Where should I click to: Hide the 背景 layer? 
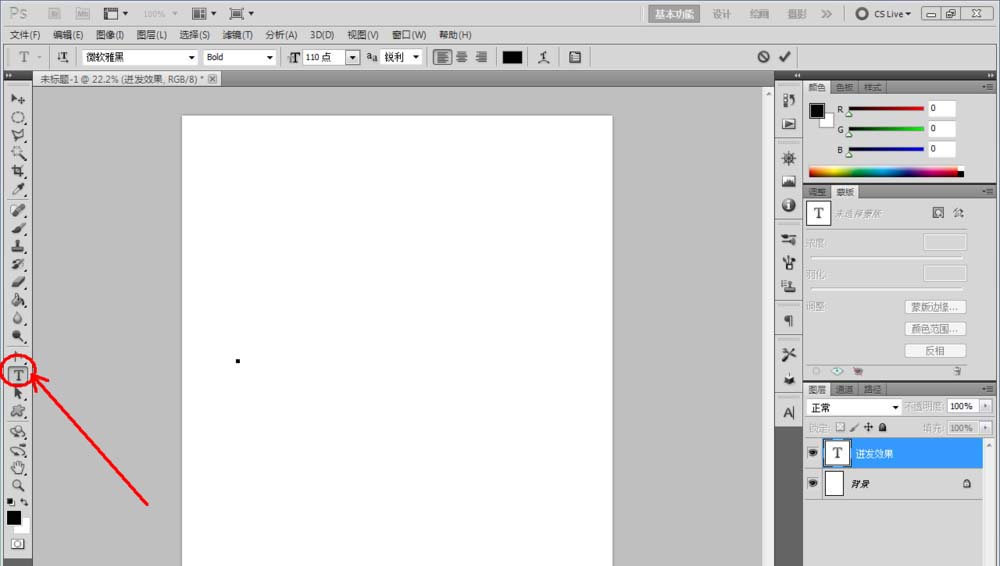[x=812, y=483]
